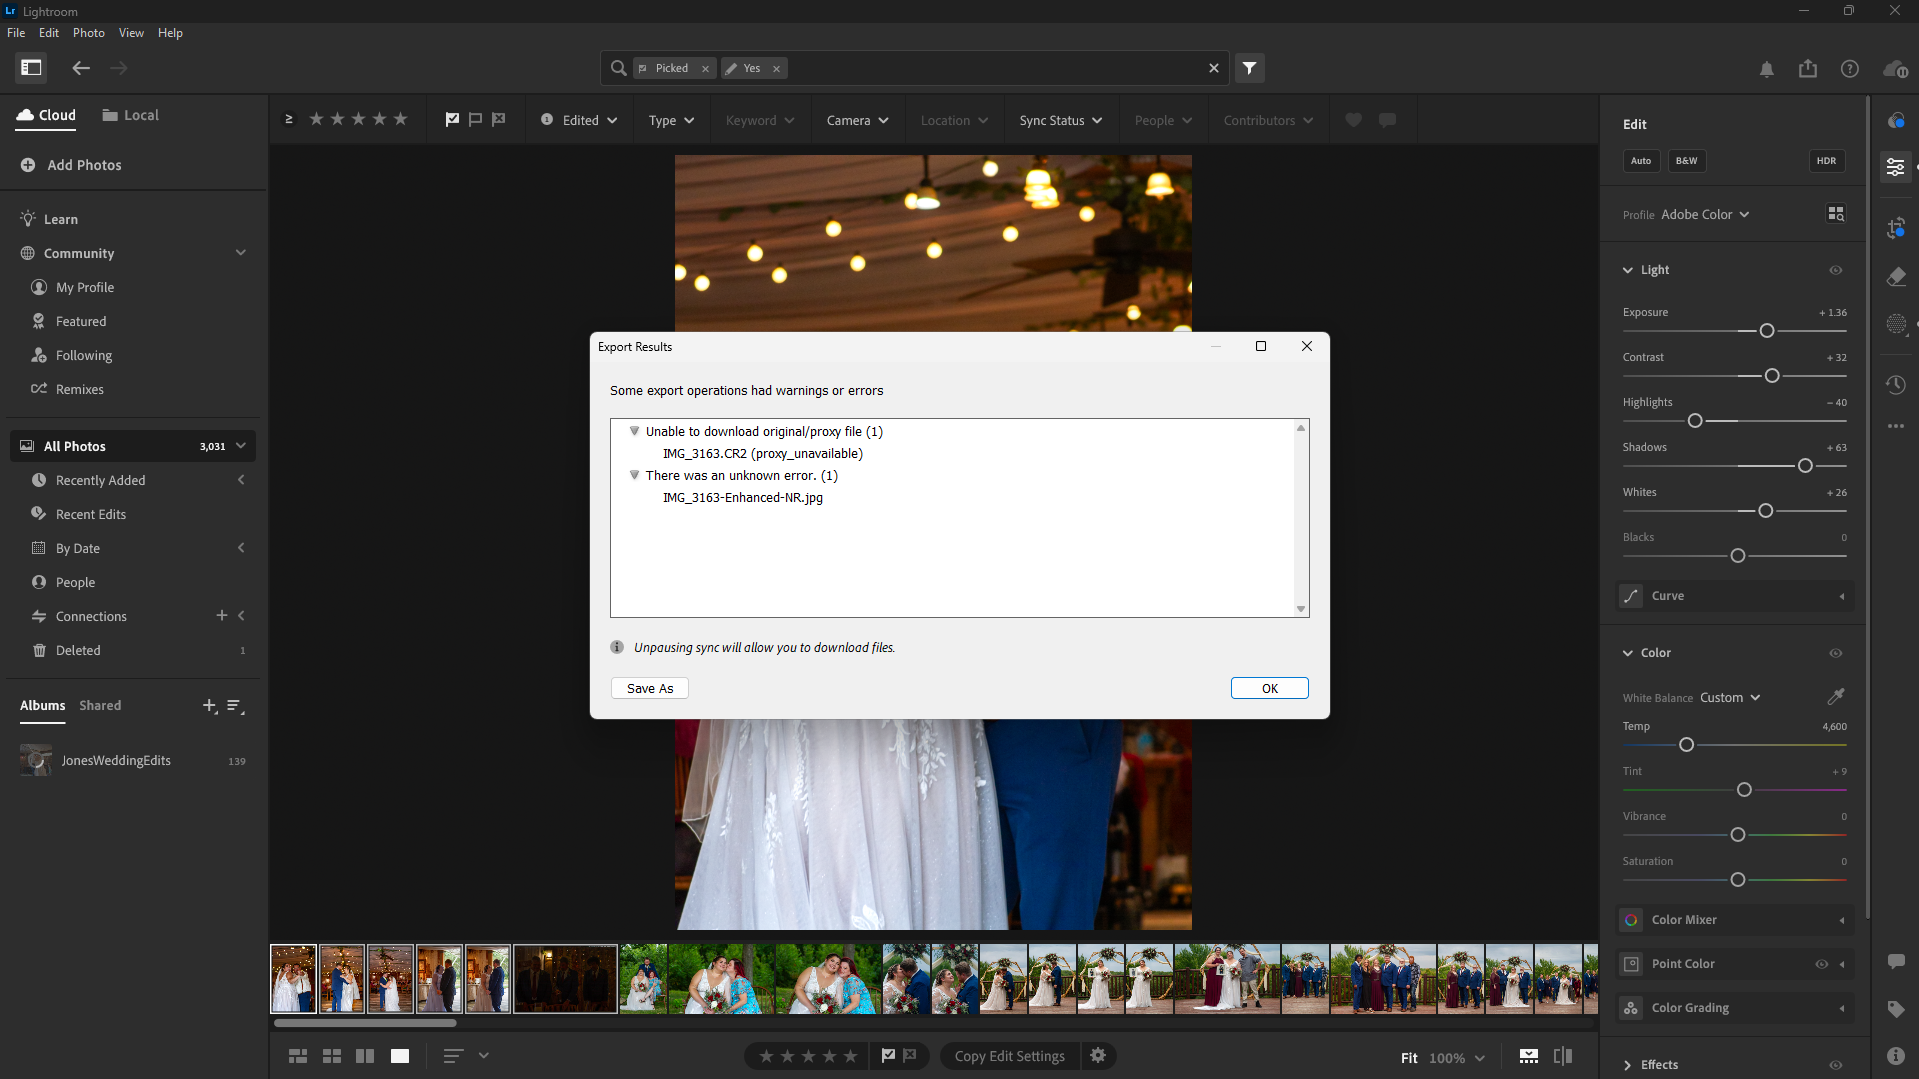Screen dimensions: 1919x1079
Task: Open the notifications bell
Action: click(1766, 69)
